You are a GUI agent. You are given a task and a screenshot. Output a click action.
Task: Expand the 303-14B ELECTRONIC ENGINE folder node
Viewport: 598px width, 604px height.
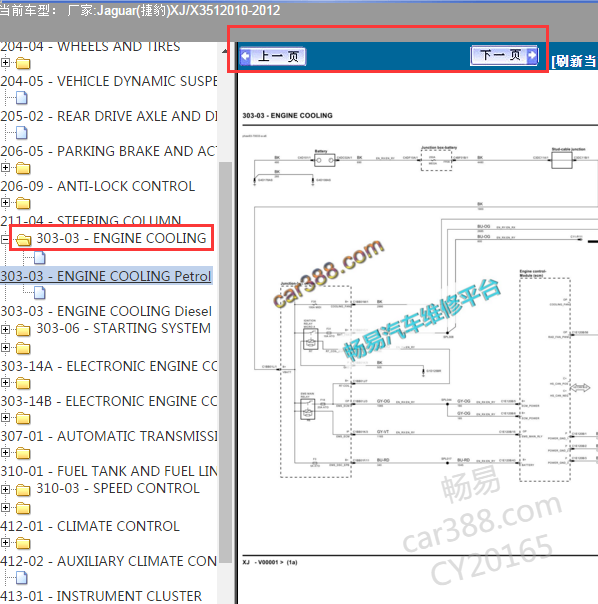tap(5, 383)
